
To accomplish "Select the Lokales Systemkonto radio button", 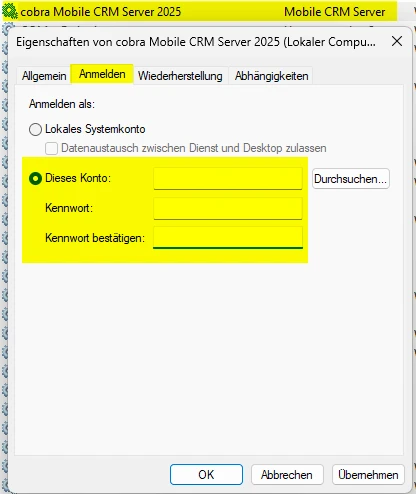I will coord(35,129).
